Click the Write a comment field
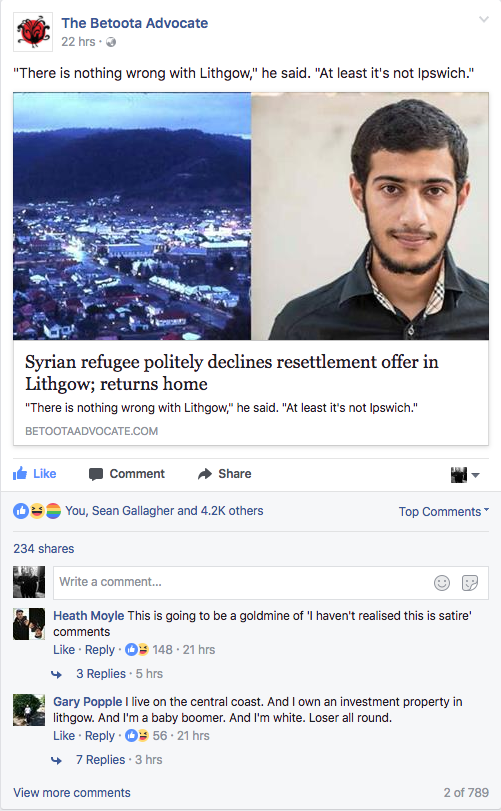501x811 pixels. [x=271, y=582]
